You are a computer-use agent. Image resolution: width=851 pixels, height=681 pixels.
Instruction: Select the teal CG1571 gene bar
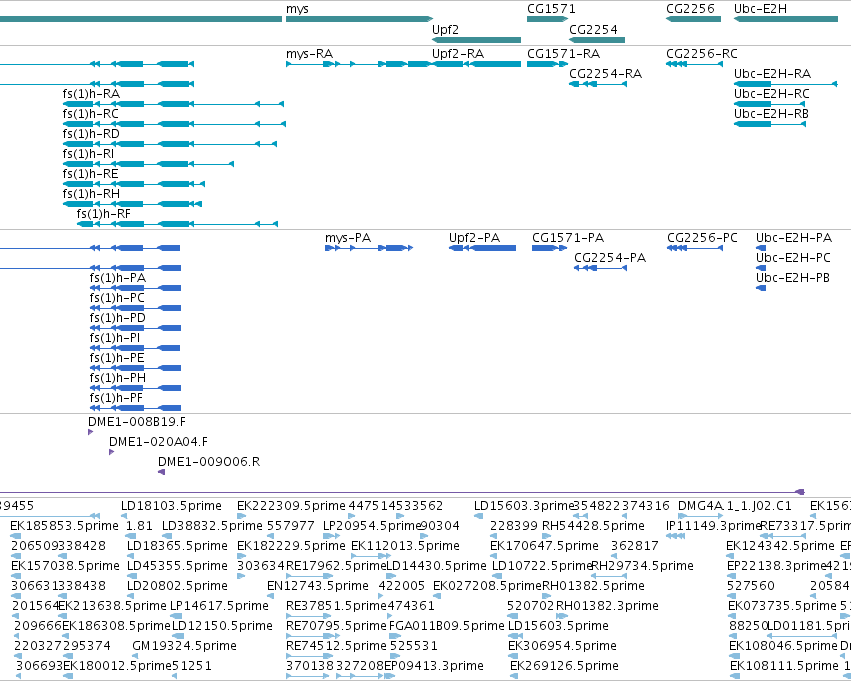pos(548,19)
